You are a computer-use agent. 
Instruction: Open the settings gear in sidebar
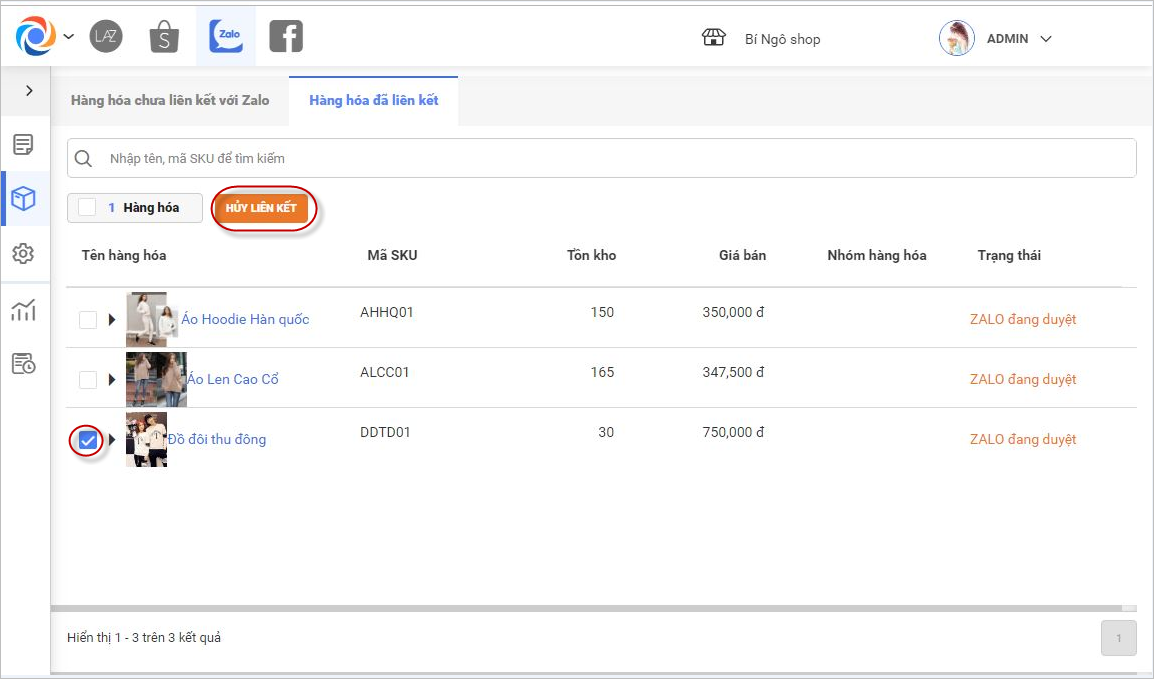coord(23,254)
